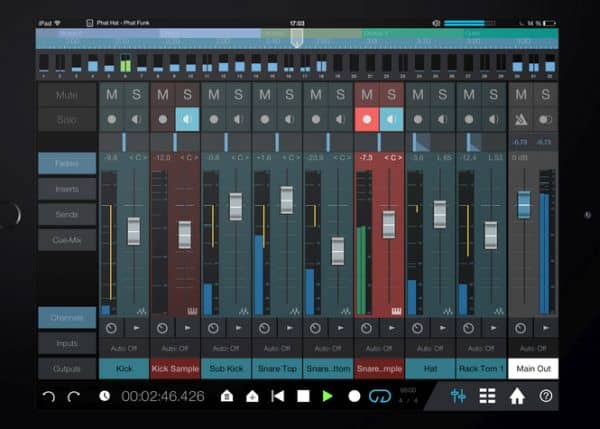Select the Kick channel name label
Viewport: 600px width, 429px height.
tap(124, 369)
